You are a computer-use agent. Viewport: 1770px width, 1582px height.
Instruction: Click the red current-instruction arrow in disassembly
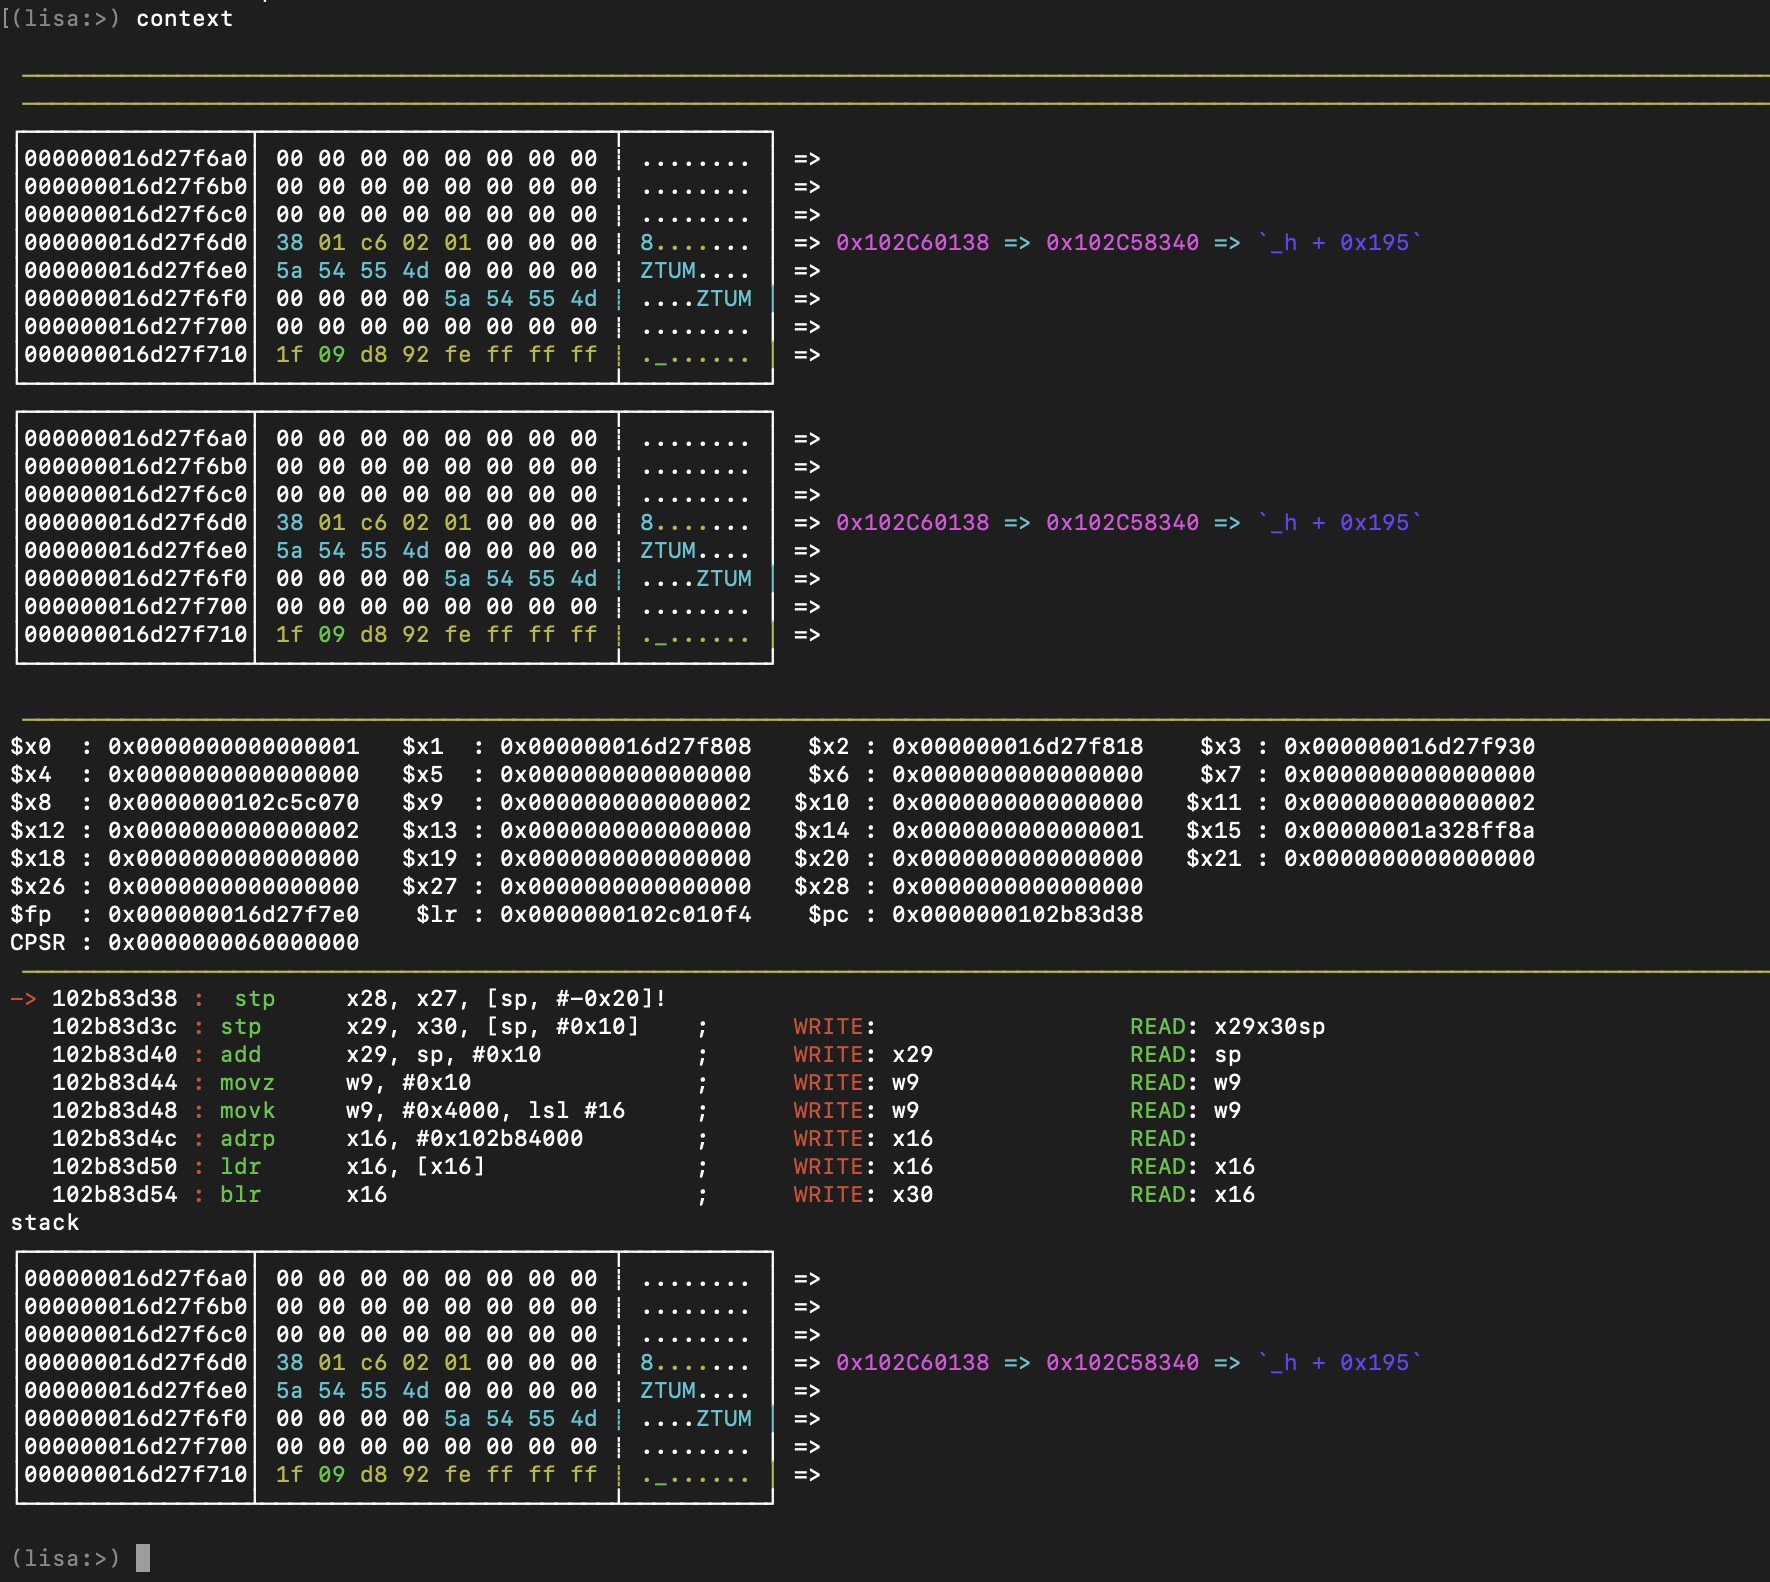pyautogui.click(x=23, y=999)
